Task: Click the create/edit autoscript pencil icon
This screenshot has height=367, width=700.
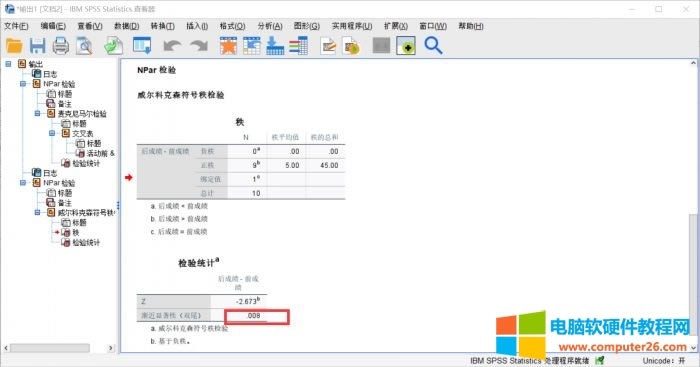Action: coord(328,46)
